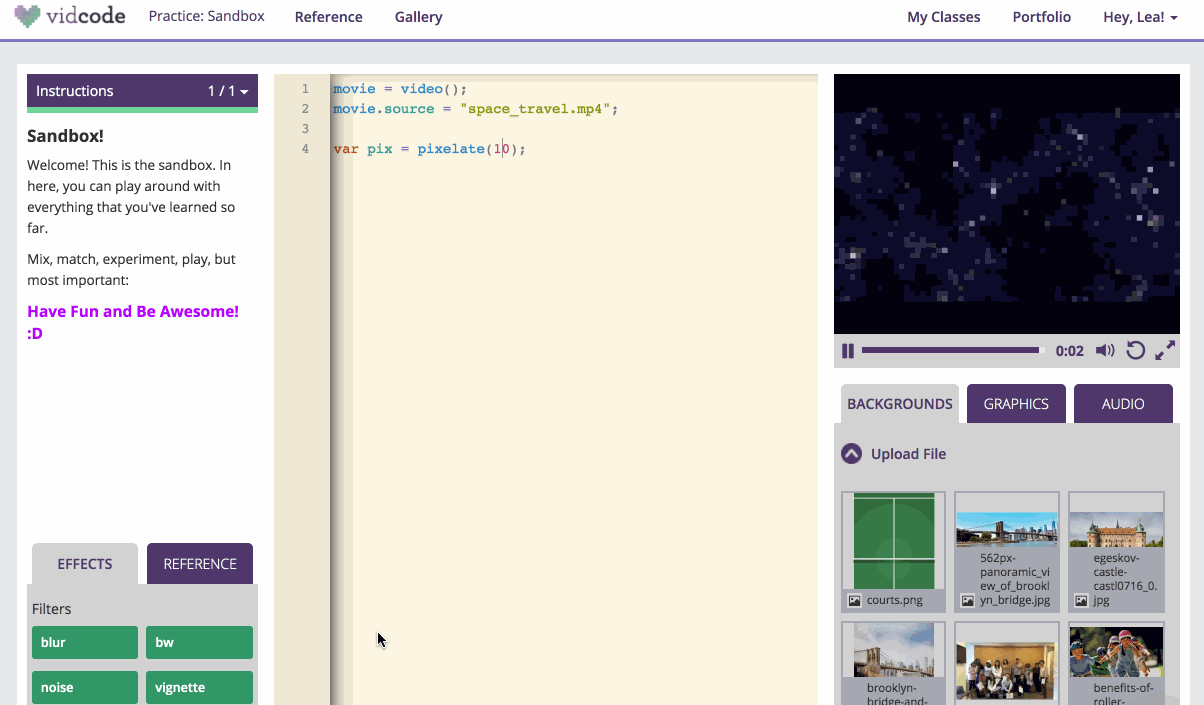The width and height of the screenshot is (1204, 705).
Task: Go to the Gallery page
Action: pos(419,17)
